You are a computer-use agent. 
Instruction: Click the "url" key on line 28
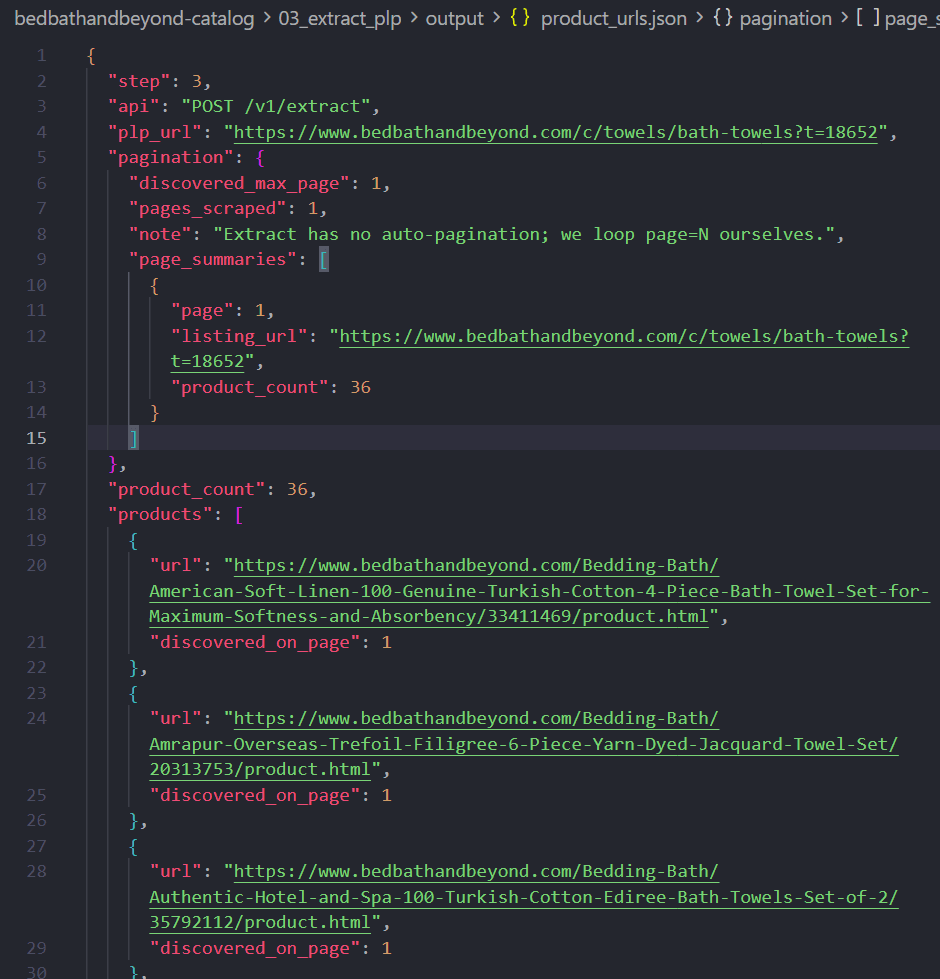point(175,872)
